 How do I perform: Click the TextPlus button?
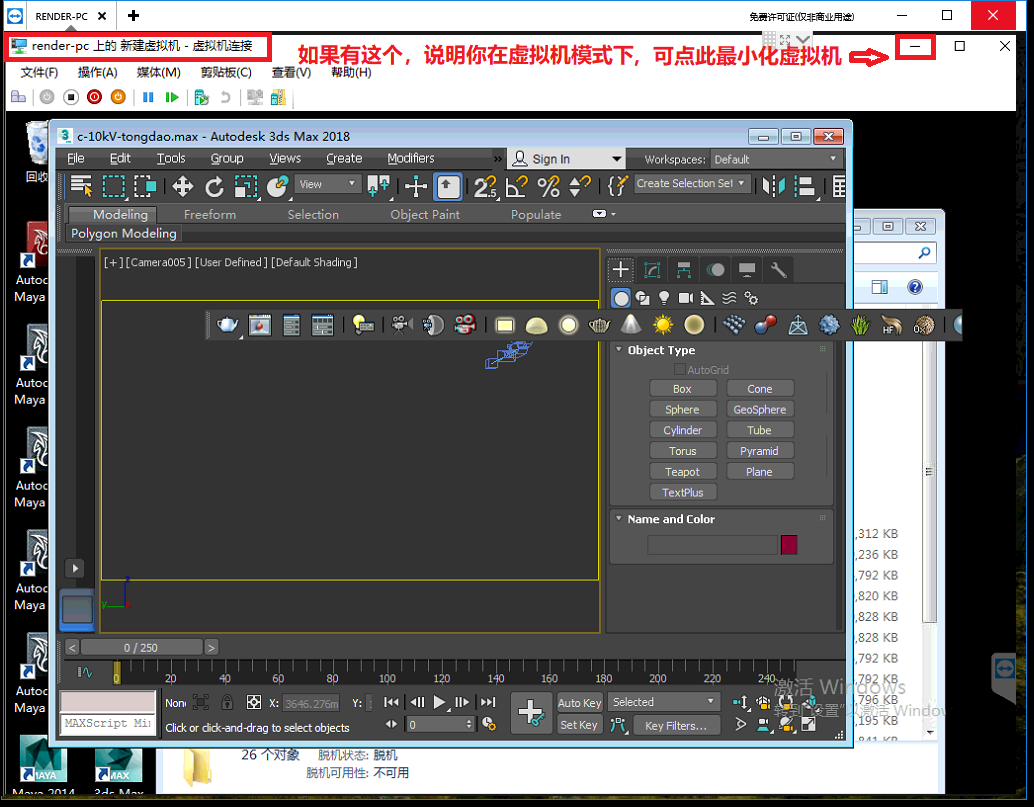(682, 493)
